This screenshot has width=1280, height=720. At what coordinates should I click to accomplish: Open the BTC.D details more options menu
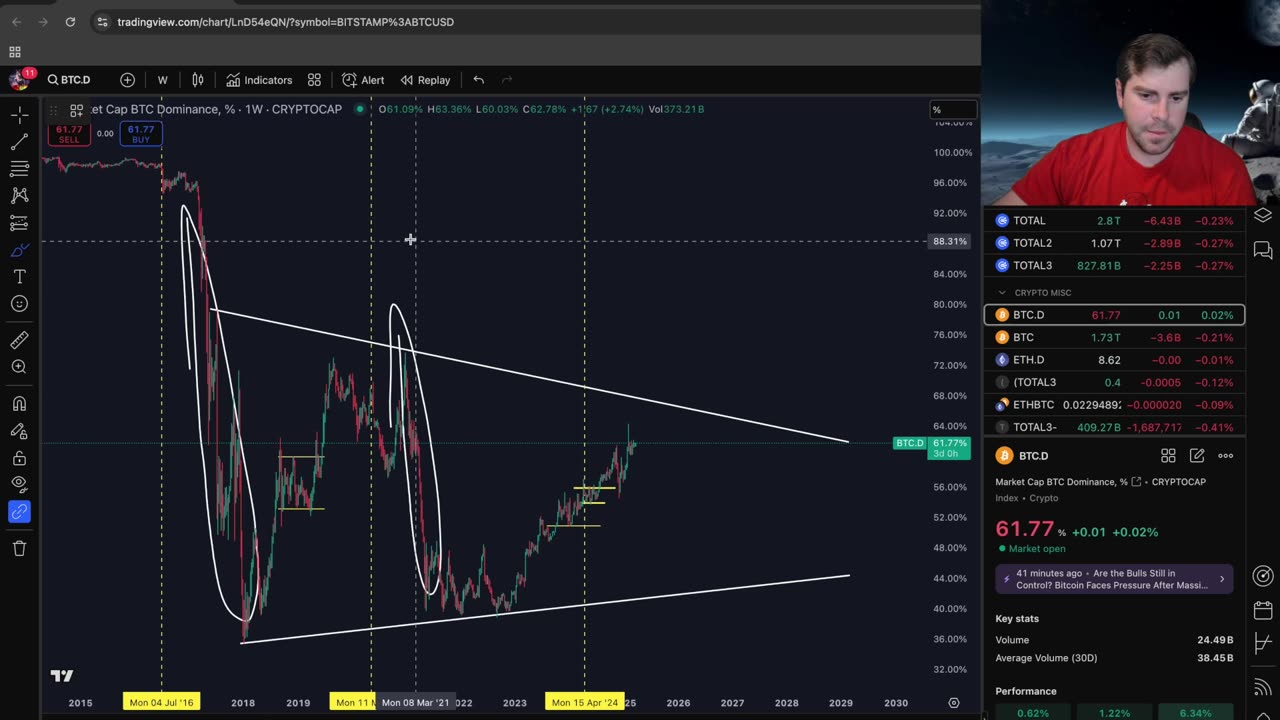pyautogui.click(x=1226, y=456)
